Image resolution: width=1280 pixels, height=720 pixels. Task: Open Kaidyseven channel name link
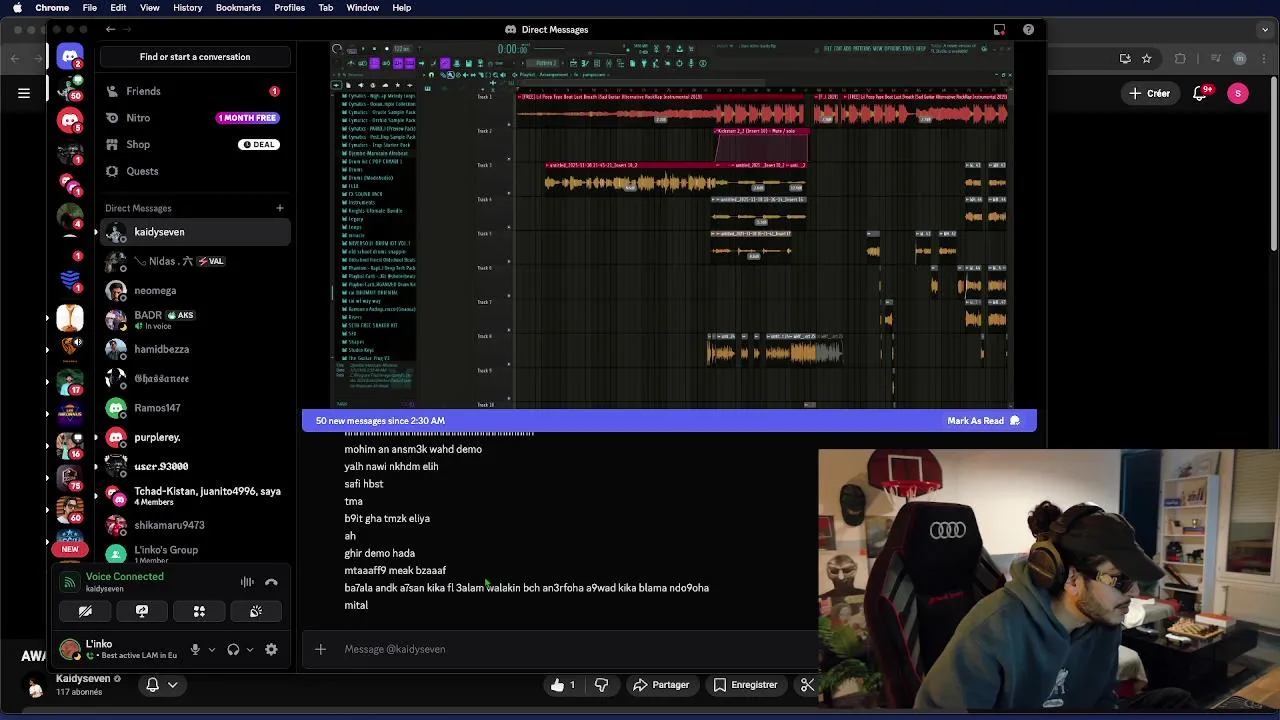pos(83,679)
